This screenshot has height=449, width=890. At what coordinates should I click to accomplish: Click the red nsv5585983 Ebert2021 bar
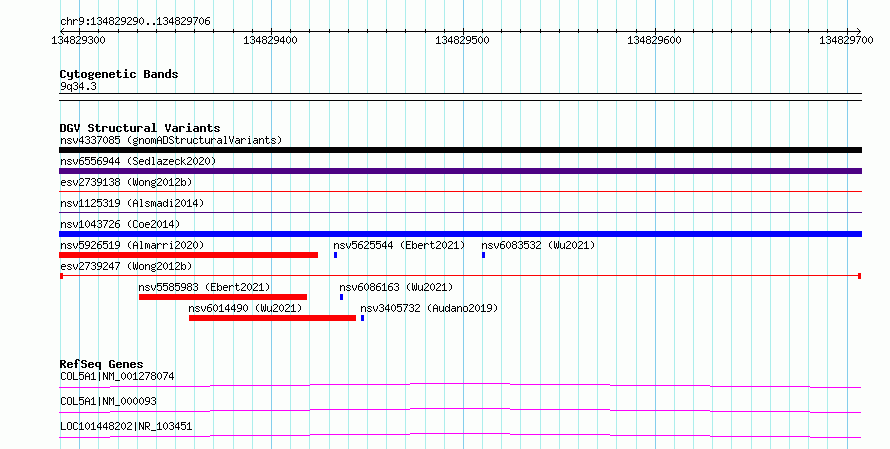click(222, 297)
